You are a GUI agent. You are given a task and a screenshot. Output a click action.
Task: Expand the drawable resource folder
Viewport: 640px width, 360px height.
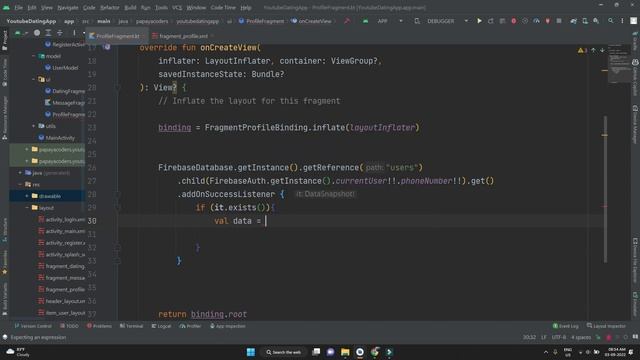click(27, 196)
